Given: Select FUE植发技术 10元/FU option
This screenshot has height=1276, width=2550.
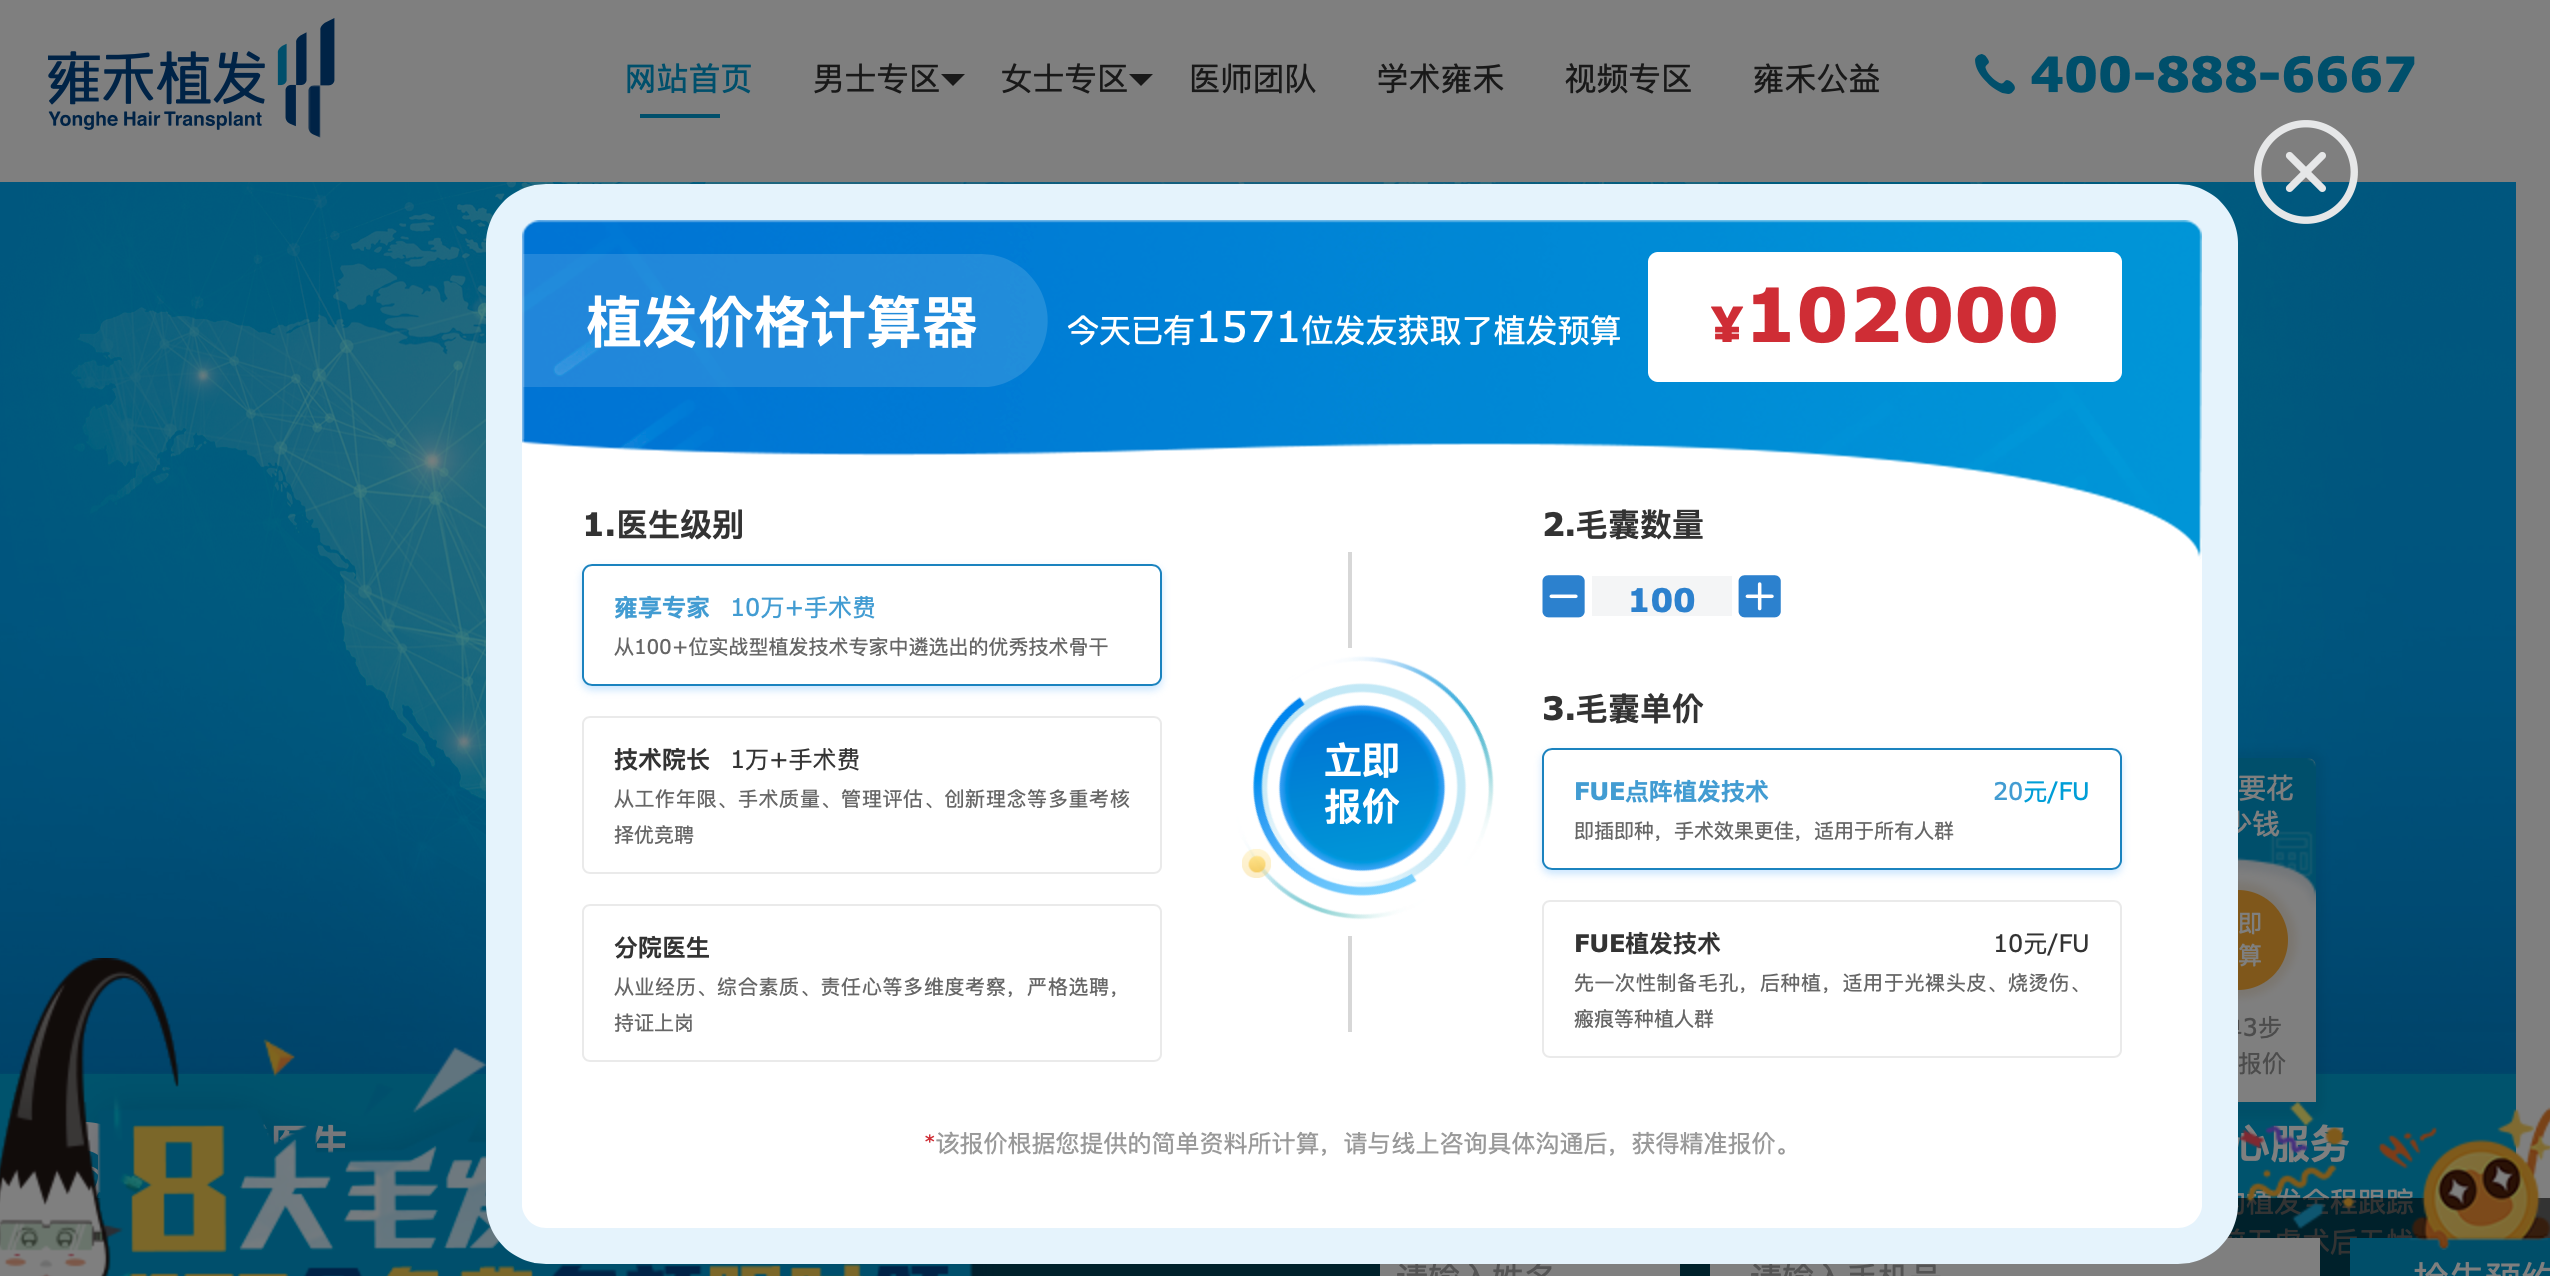Looking at the screenshot, I should 1831,979.
